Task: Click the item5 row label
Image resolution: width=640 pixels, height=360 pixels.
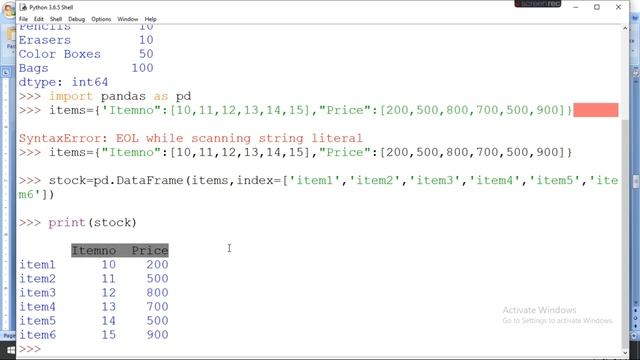Action: click(x=37, y=321)
